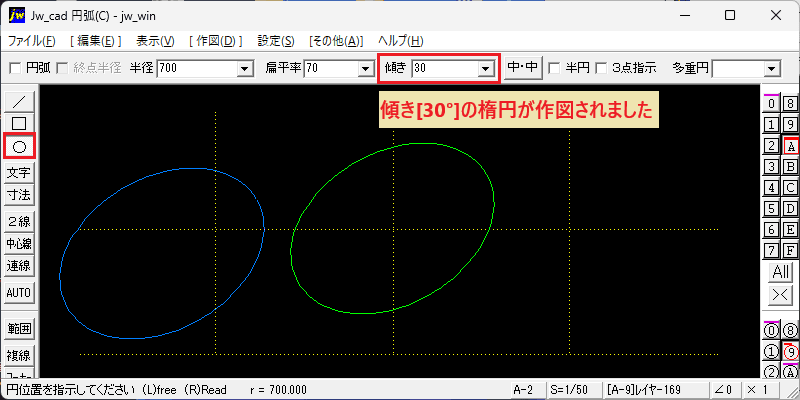This screenshot has height=400, width=800.
Task: Pick the 中心線 center line tool
Action: tap(19, 244)
